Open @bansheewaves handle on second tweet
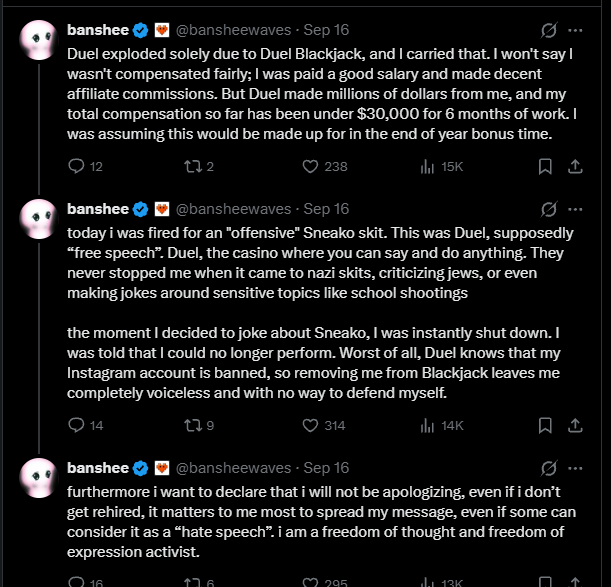The image size is (611, 587). pos(233,209)
